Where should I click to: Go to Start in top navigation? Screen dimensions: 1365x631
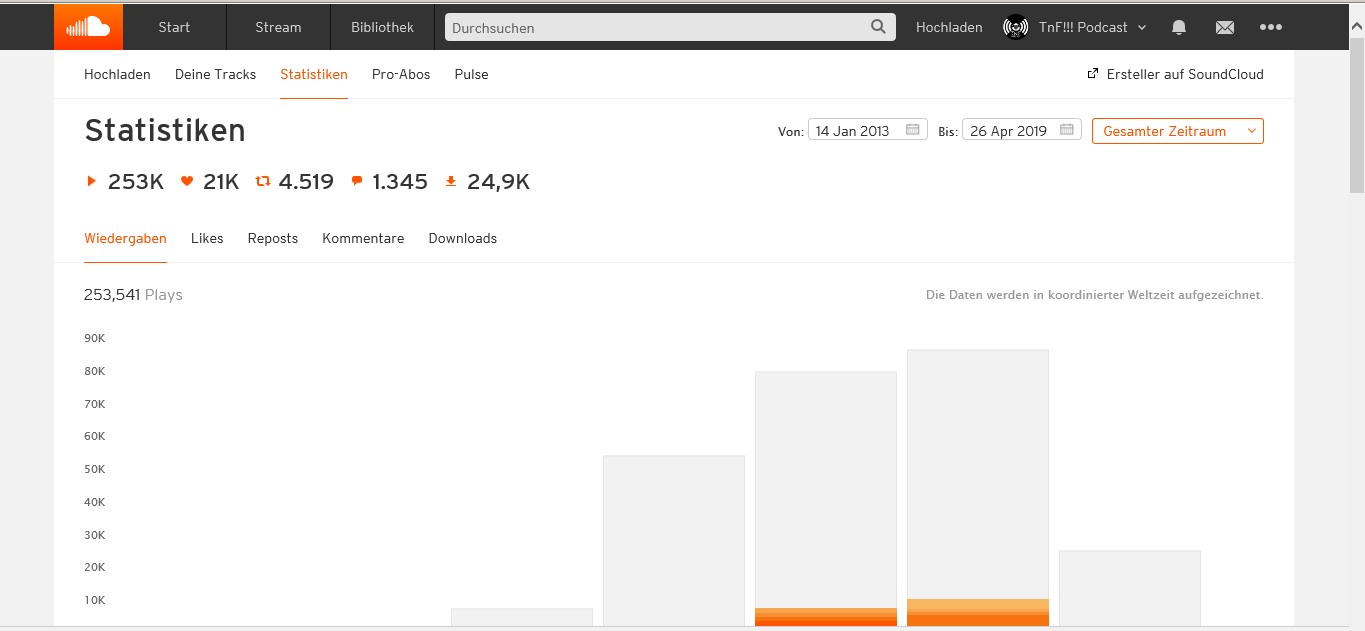pyautogui.click(x=174, y=27)
